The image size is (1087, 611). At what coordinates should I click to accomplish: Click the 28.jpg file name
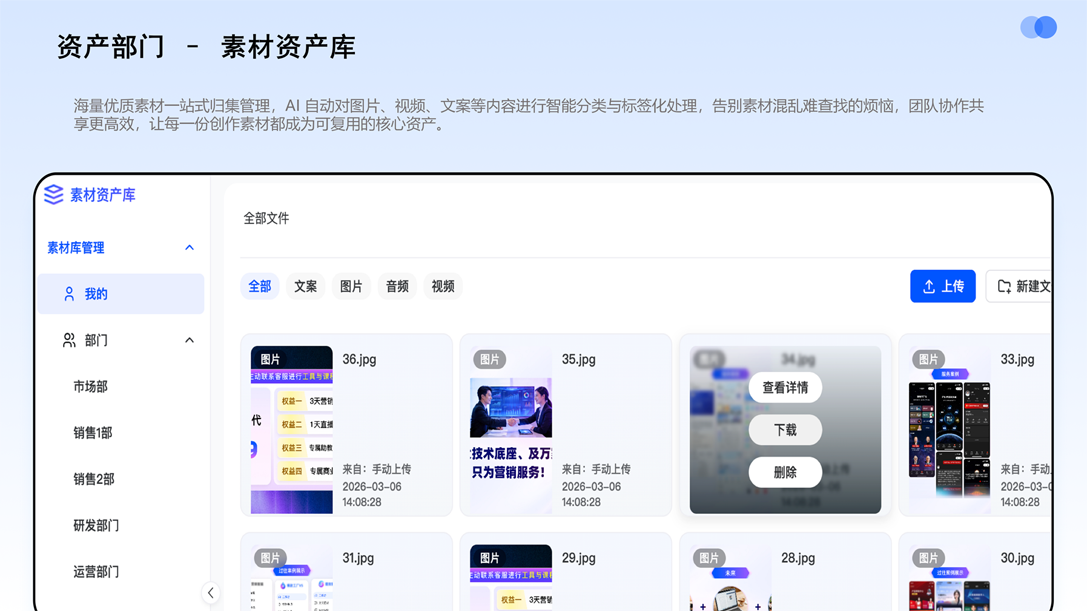[798, 558]
